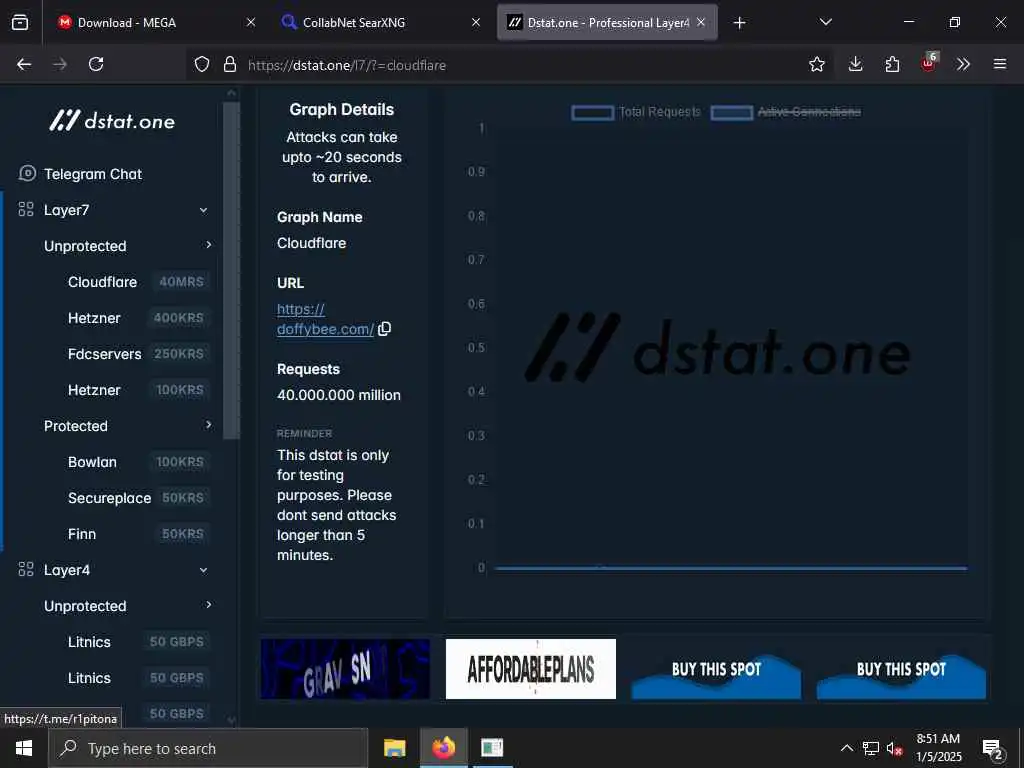View site security padlock info
The image size is (1024, 768).
tap(230, 64)
